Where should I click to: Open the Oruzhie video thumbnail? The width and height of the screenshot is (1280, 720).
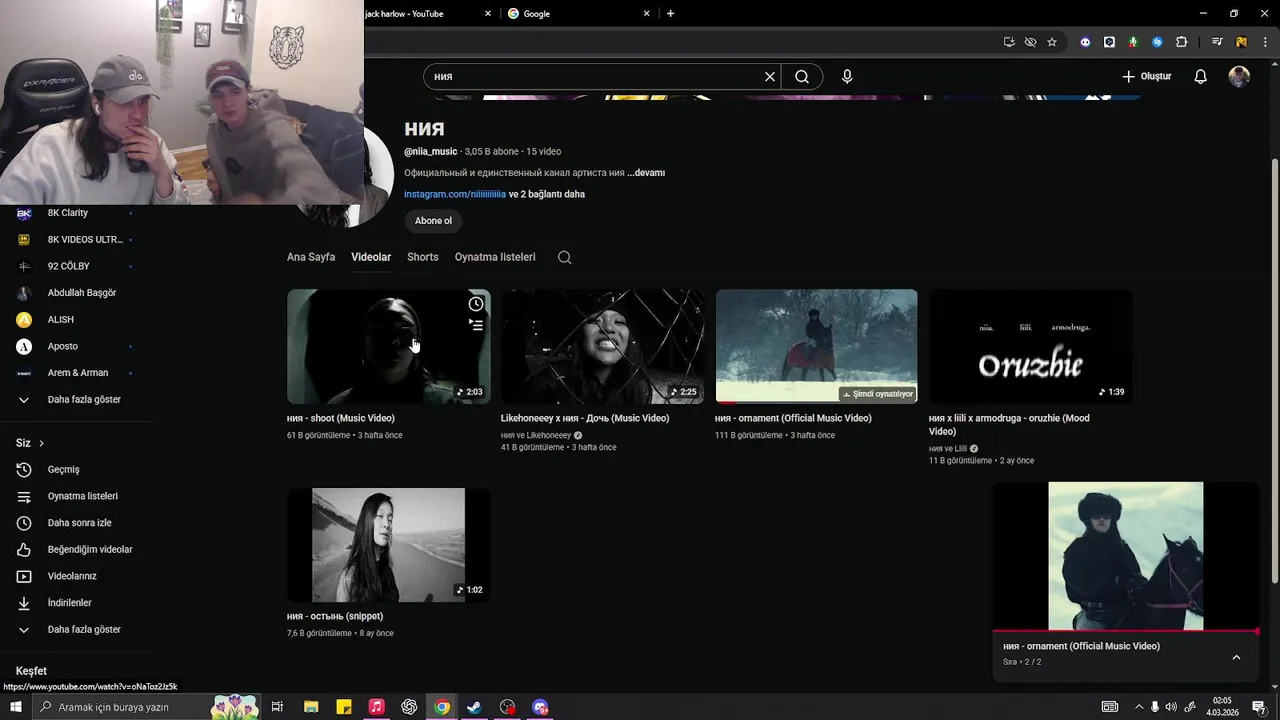1031,346
